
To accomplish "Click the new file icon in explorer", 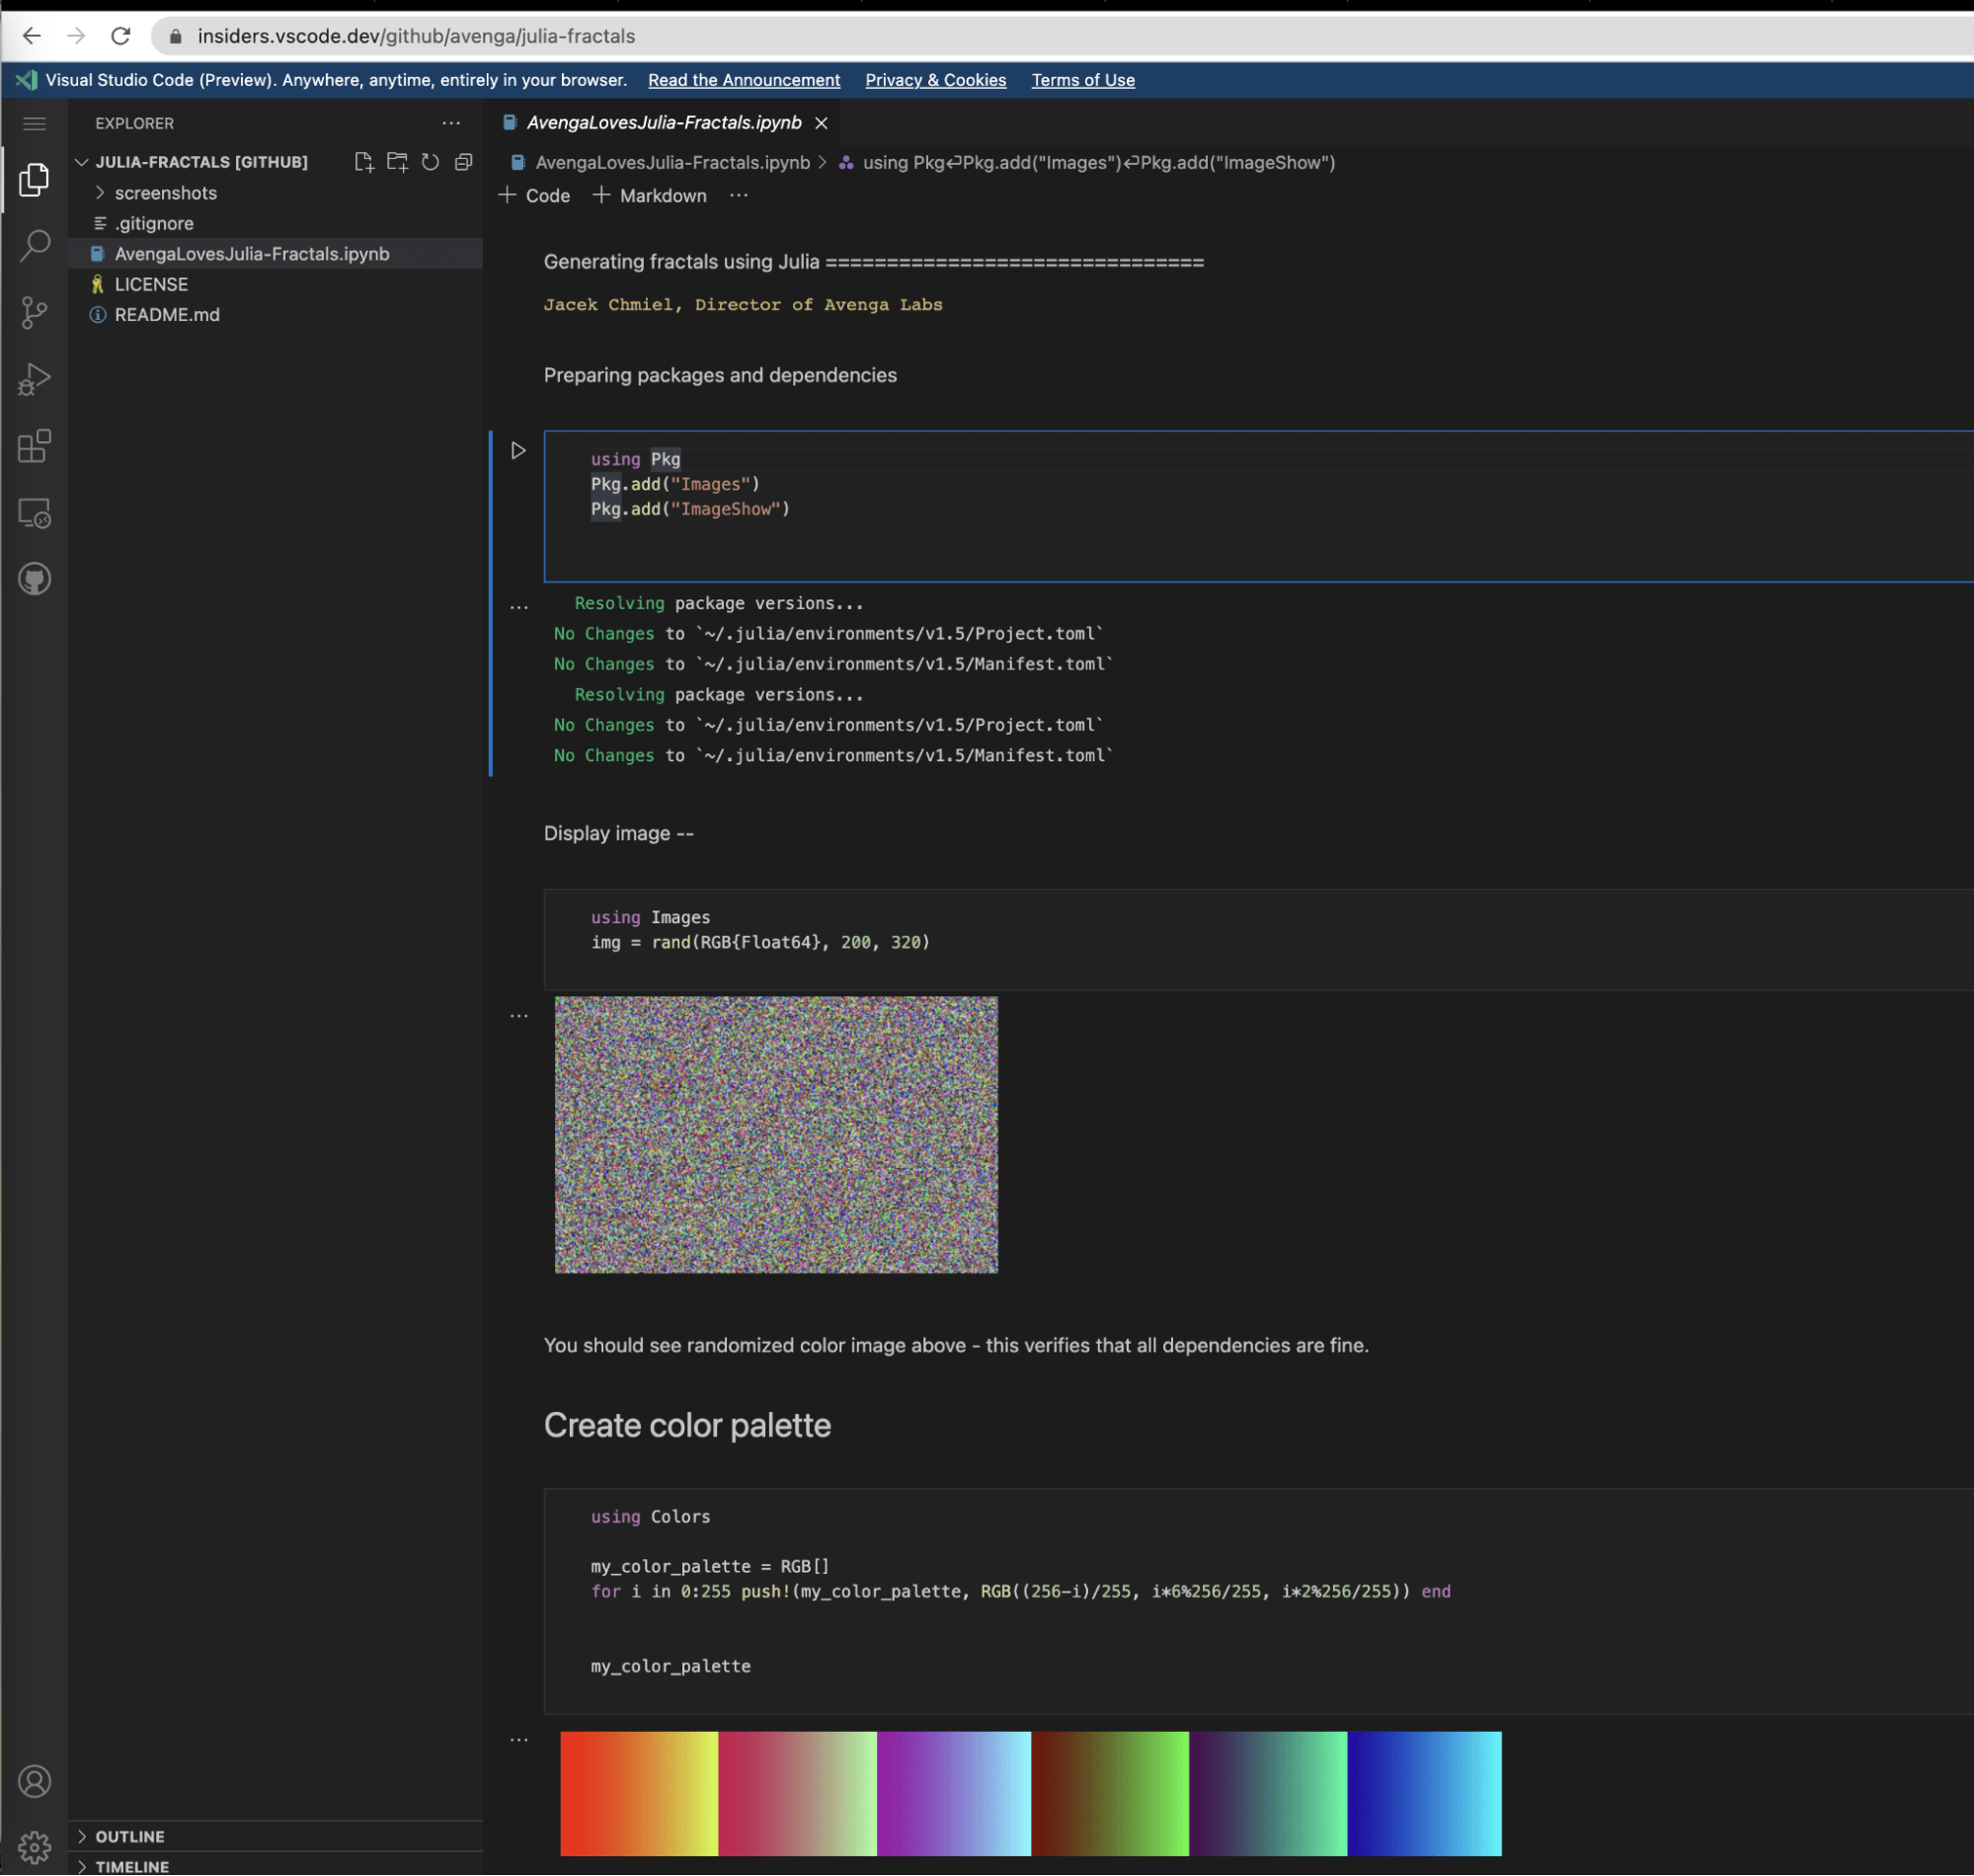I will pyautogui.click(x=364, y=162).
